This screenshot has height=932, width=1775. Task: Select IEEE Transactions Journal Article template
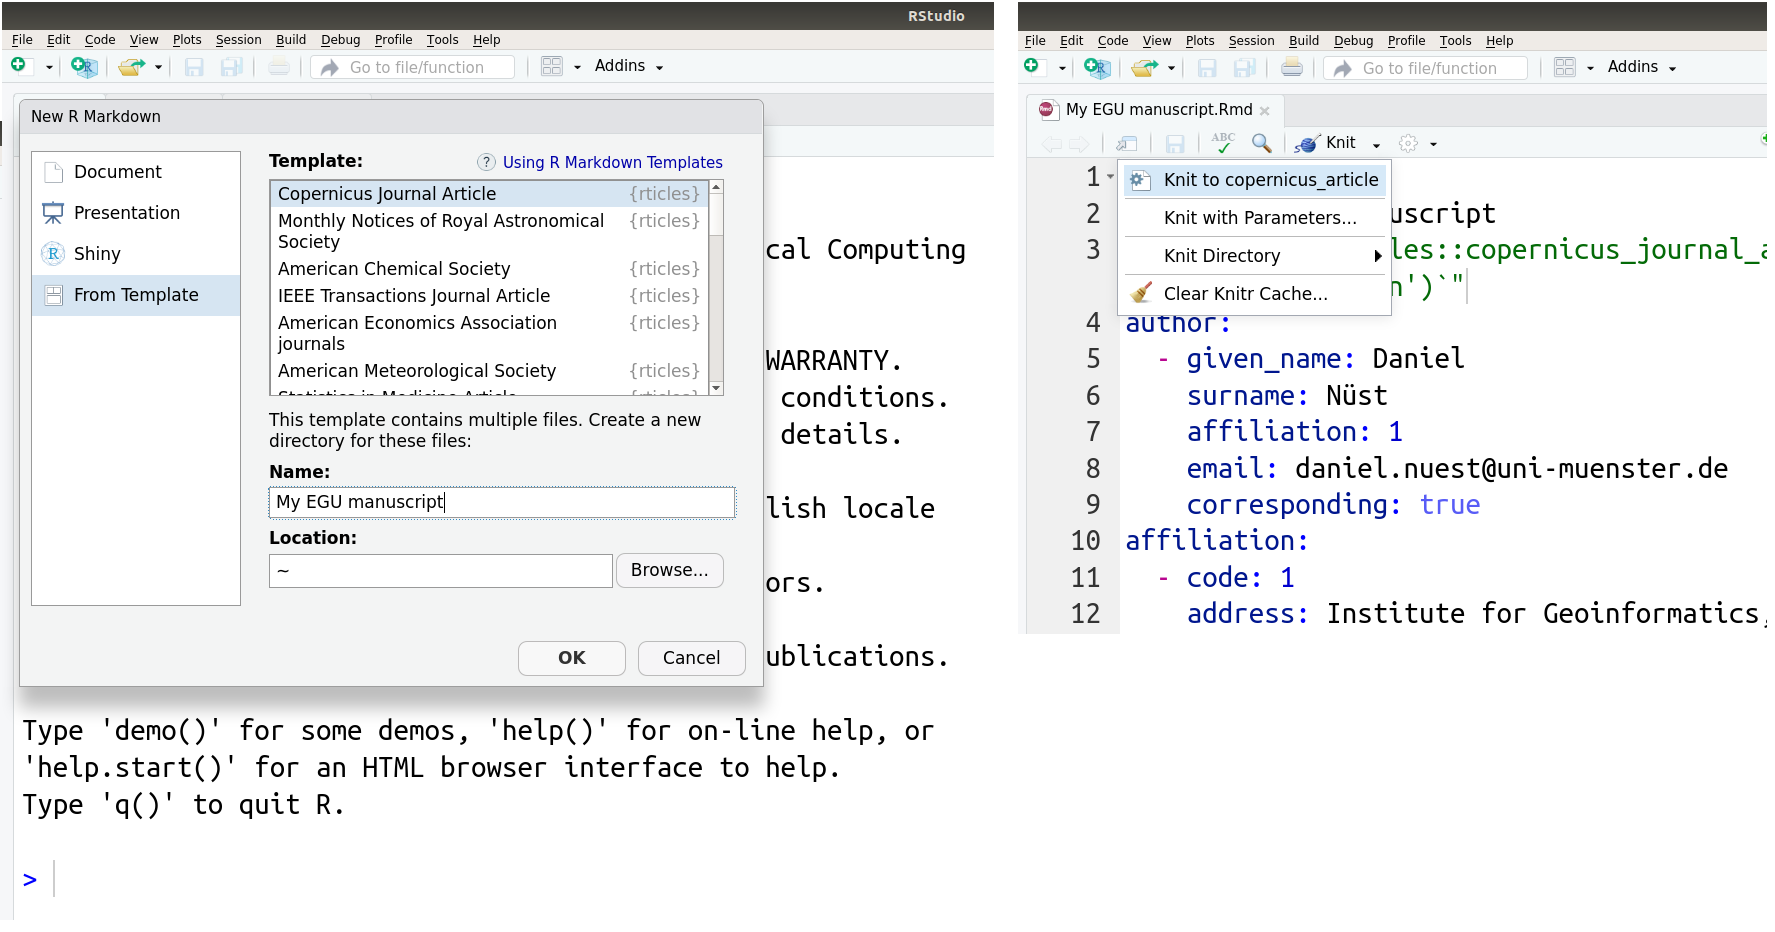click(x=489, y=296)
